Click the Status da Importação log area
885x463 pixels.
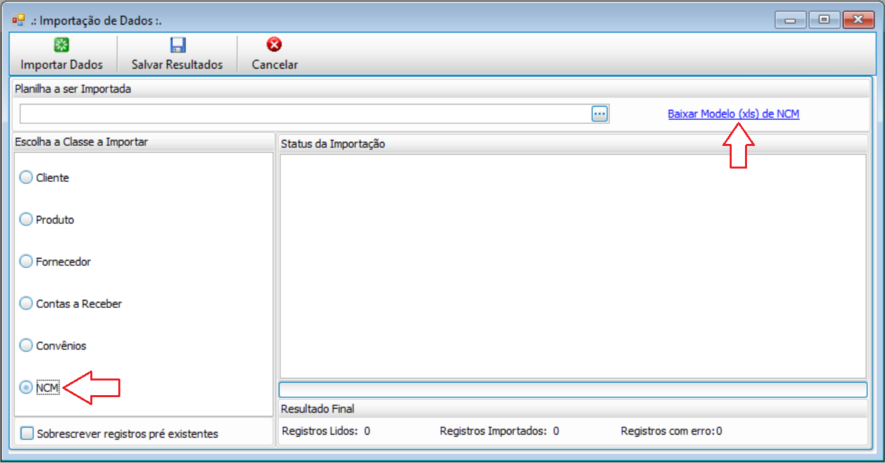(573, 266)
